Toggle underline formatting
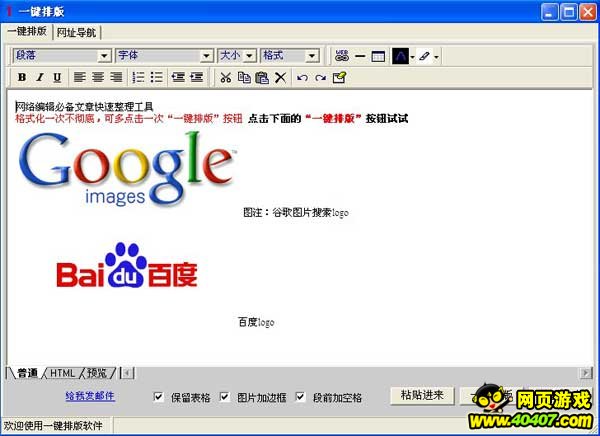The image size is (600, 436). point(57,77)
